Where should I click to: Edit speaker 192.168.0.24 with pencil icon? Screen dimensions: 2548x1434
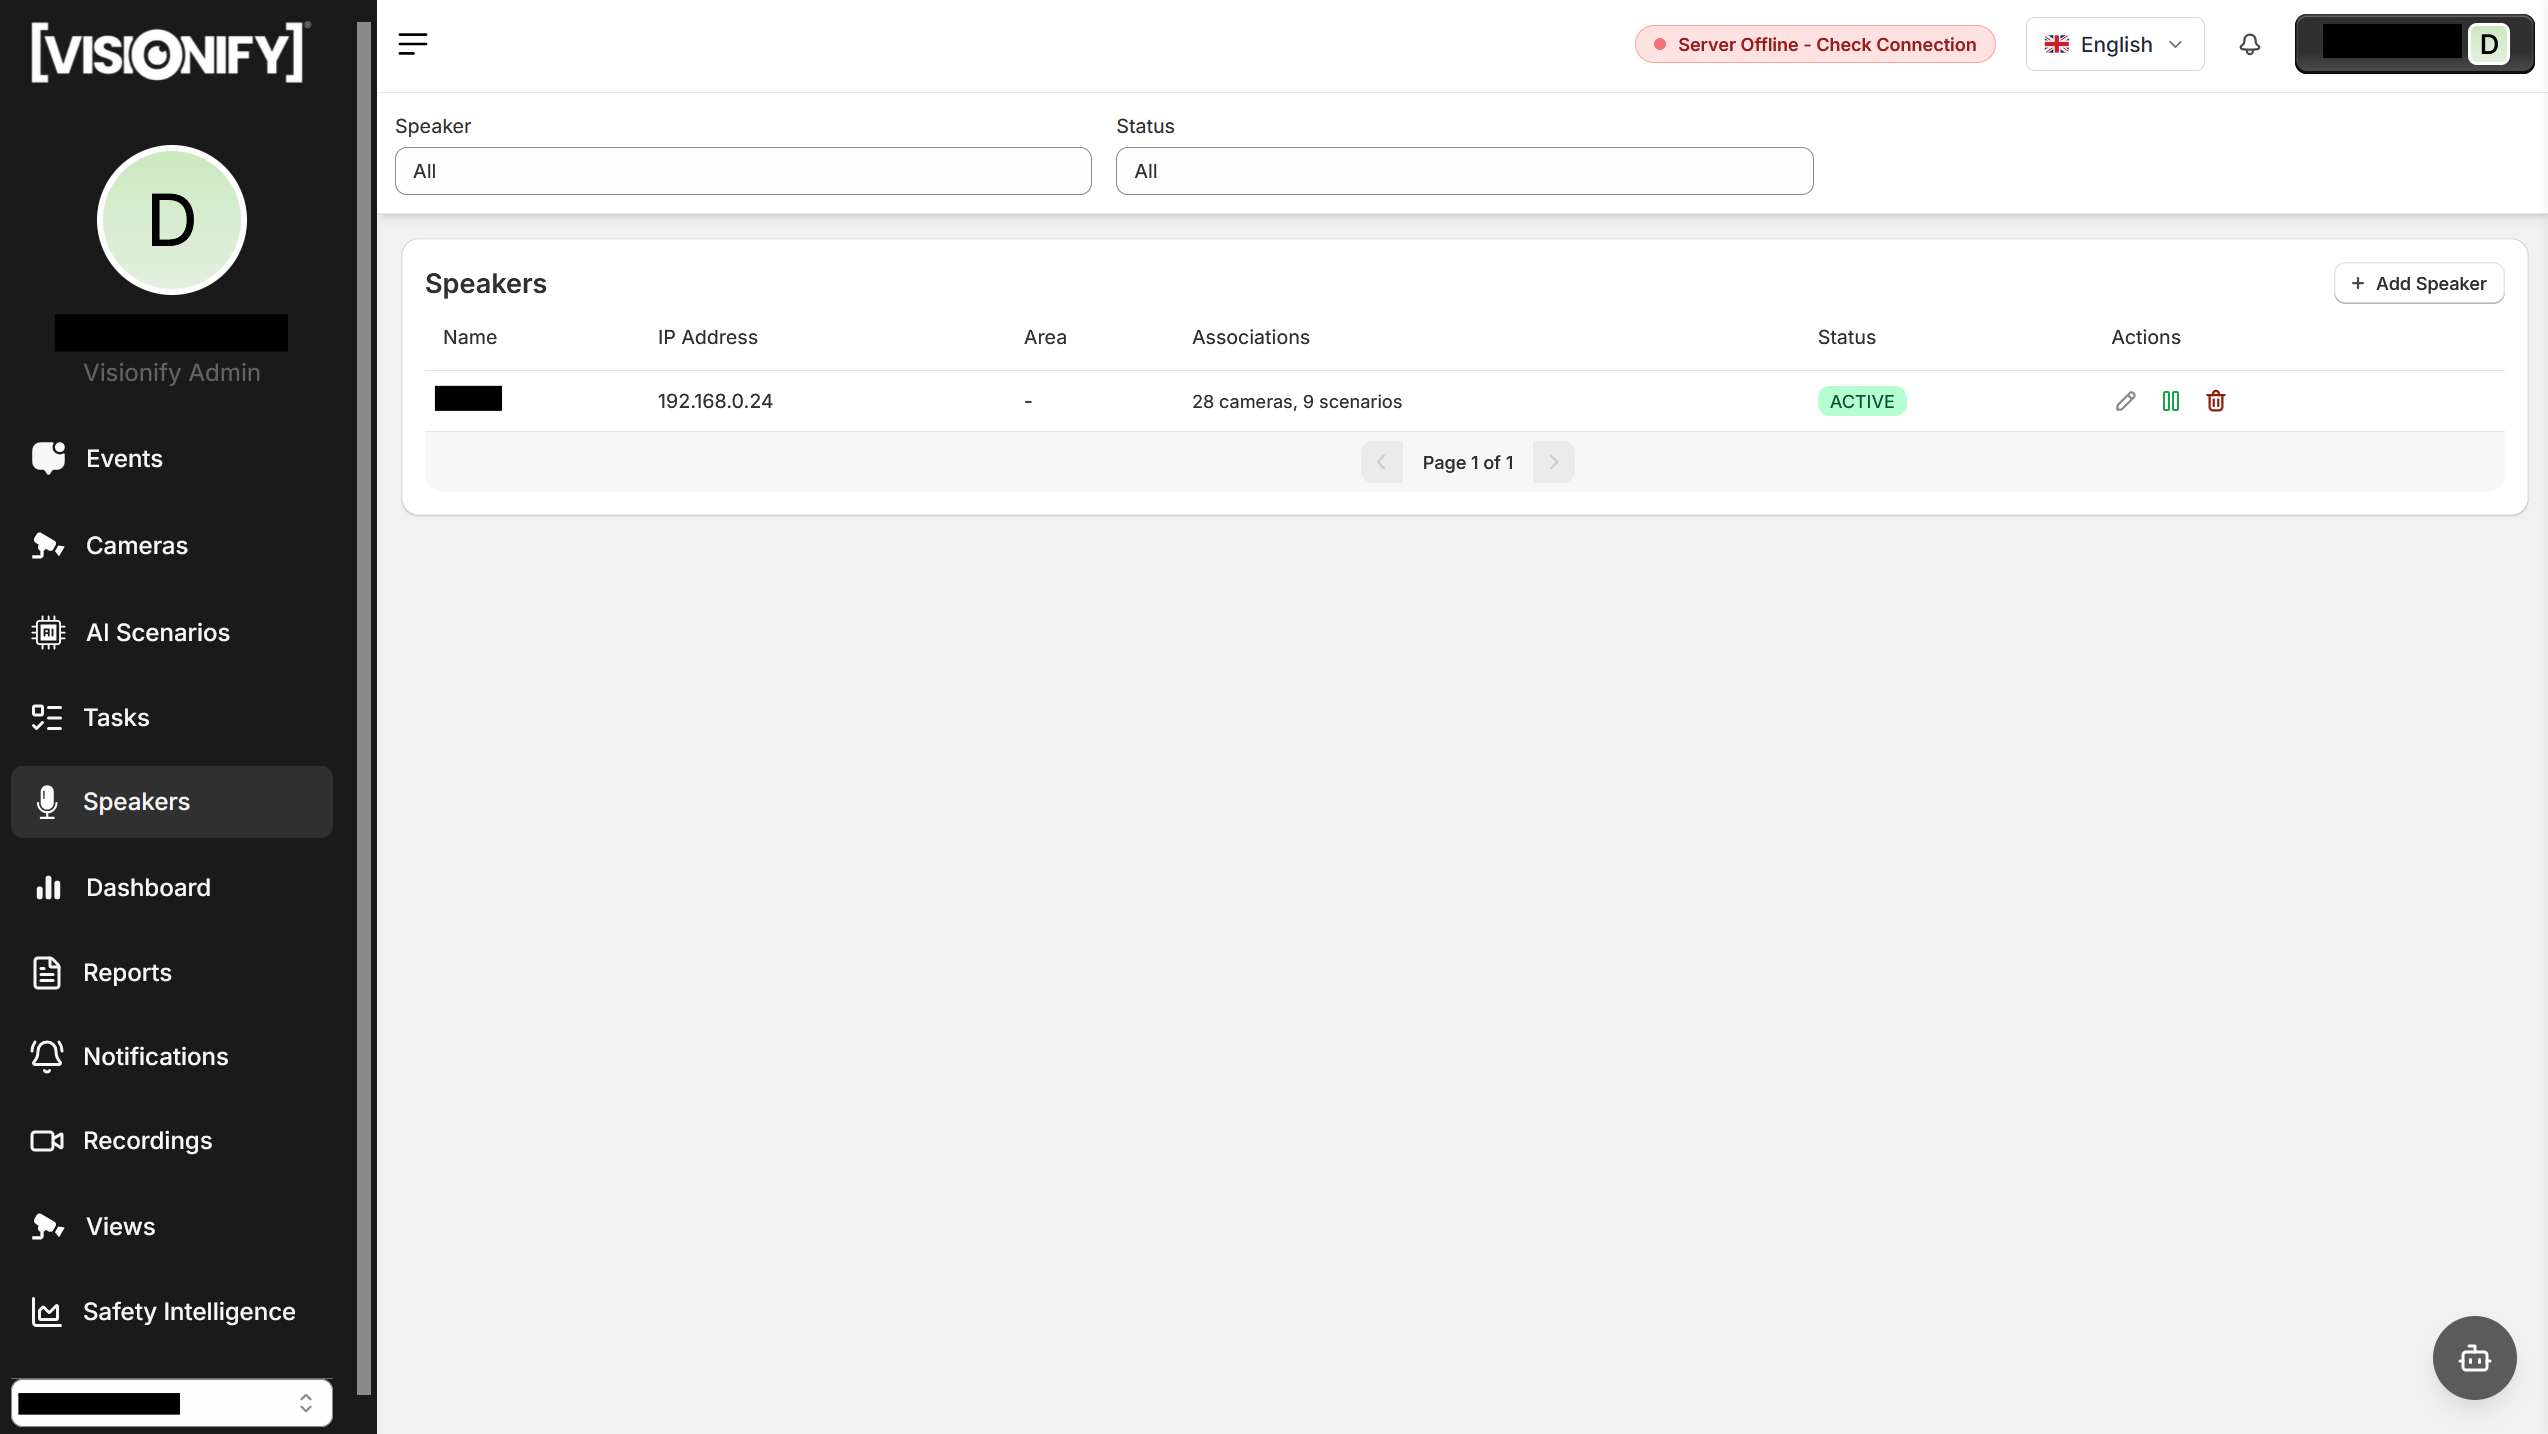tap(2125, 401)
